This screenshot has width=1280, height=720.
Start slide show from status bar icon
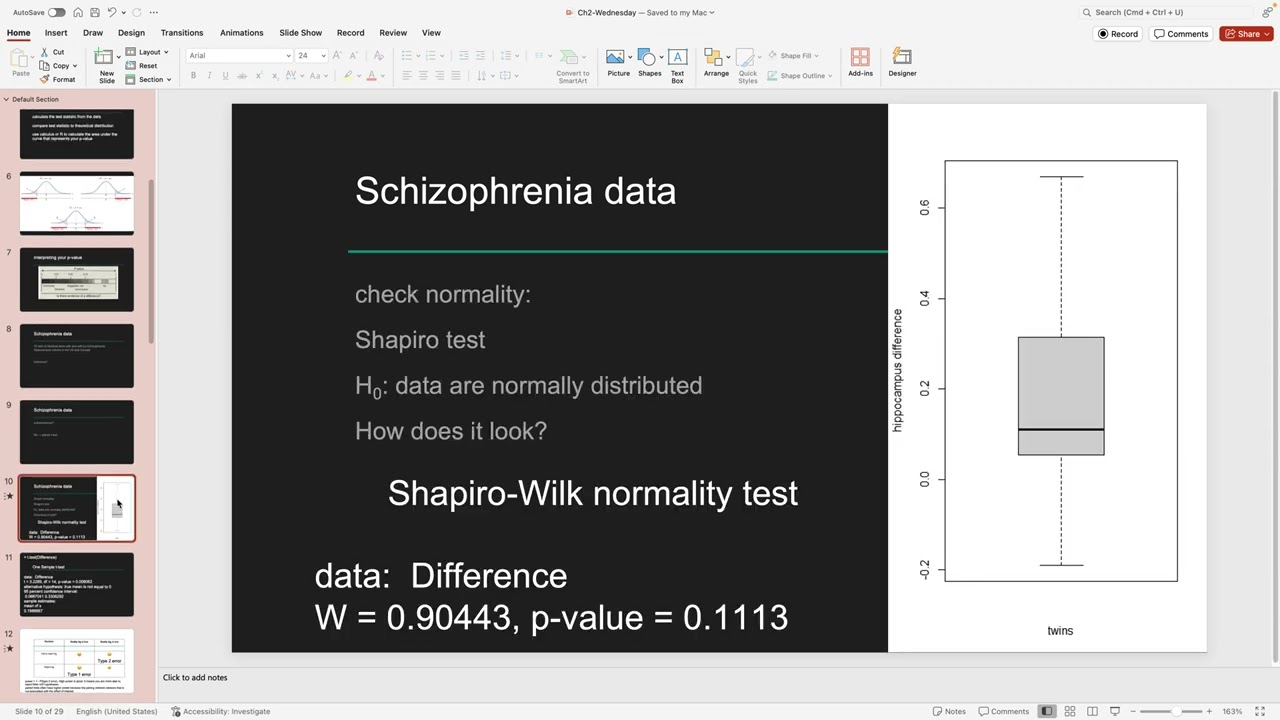[x=1115, y=711]
